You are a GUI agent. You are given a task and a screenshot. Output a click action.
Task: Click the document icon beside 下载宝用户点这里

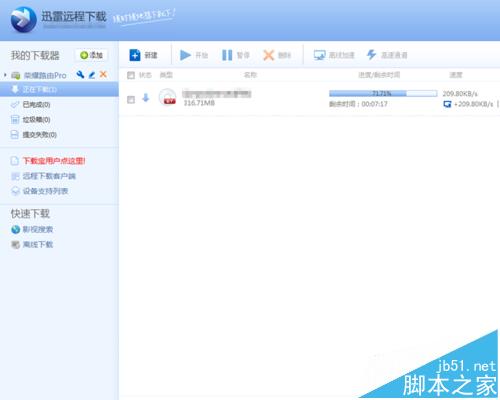15,161
